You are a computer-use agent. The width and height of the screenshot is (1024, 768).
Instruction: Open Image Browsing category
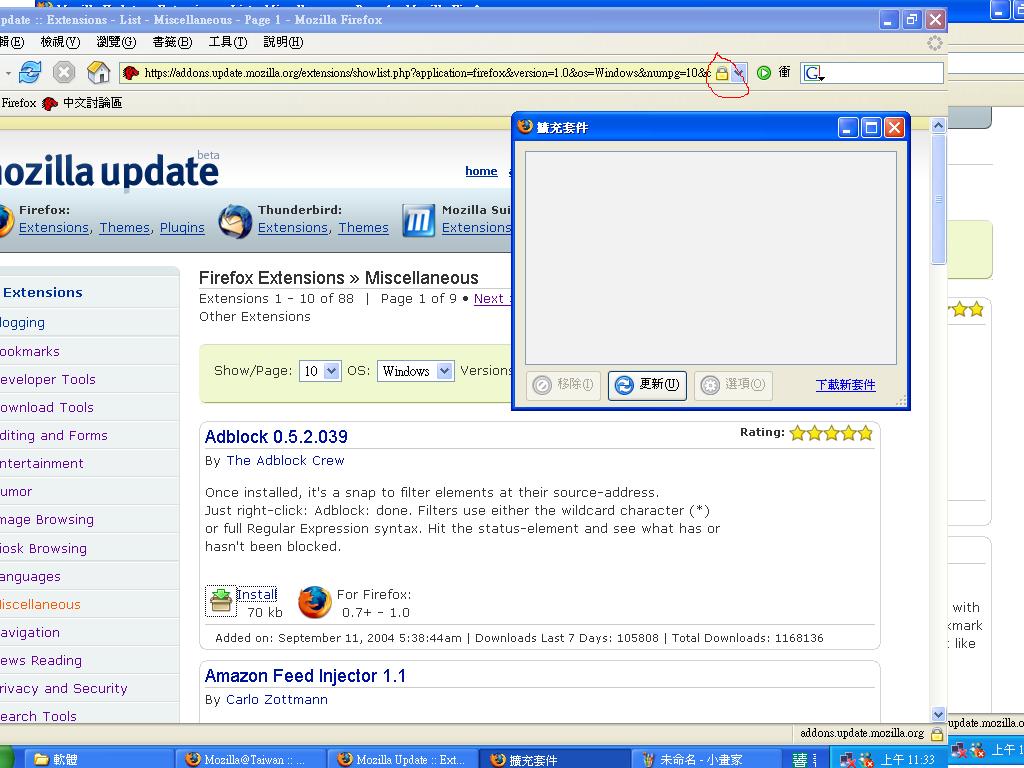[x=46, y=520]
